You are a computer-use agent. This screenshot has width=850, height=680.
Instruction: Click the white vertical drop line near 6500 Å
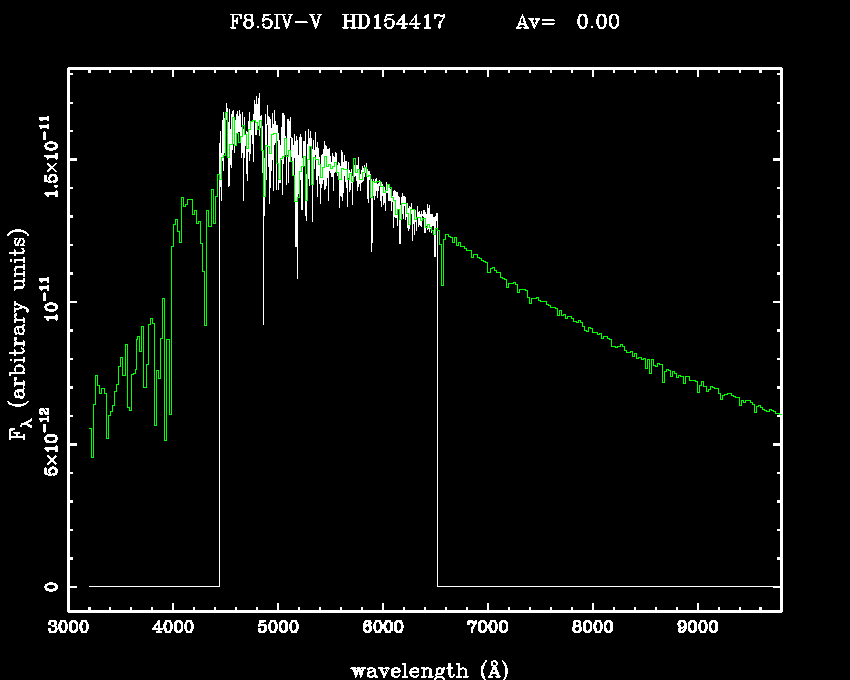click(437, 420)
